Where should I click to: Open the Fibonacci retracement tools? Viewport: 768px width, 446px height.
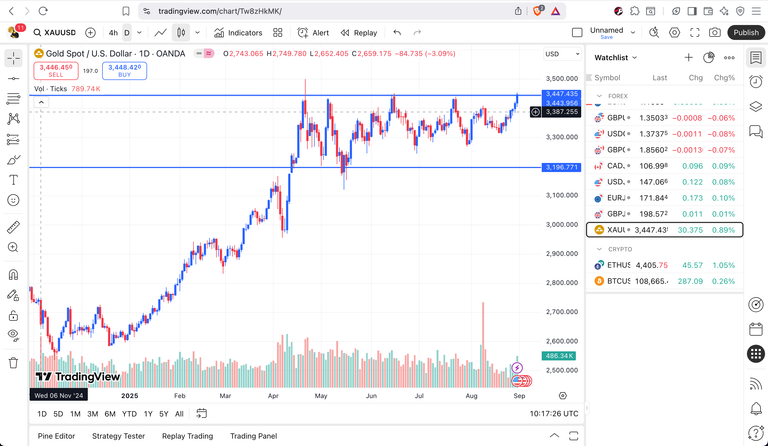click(x=13, y=98)
